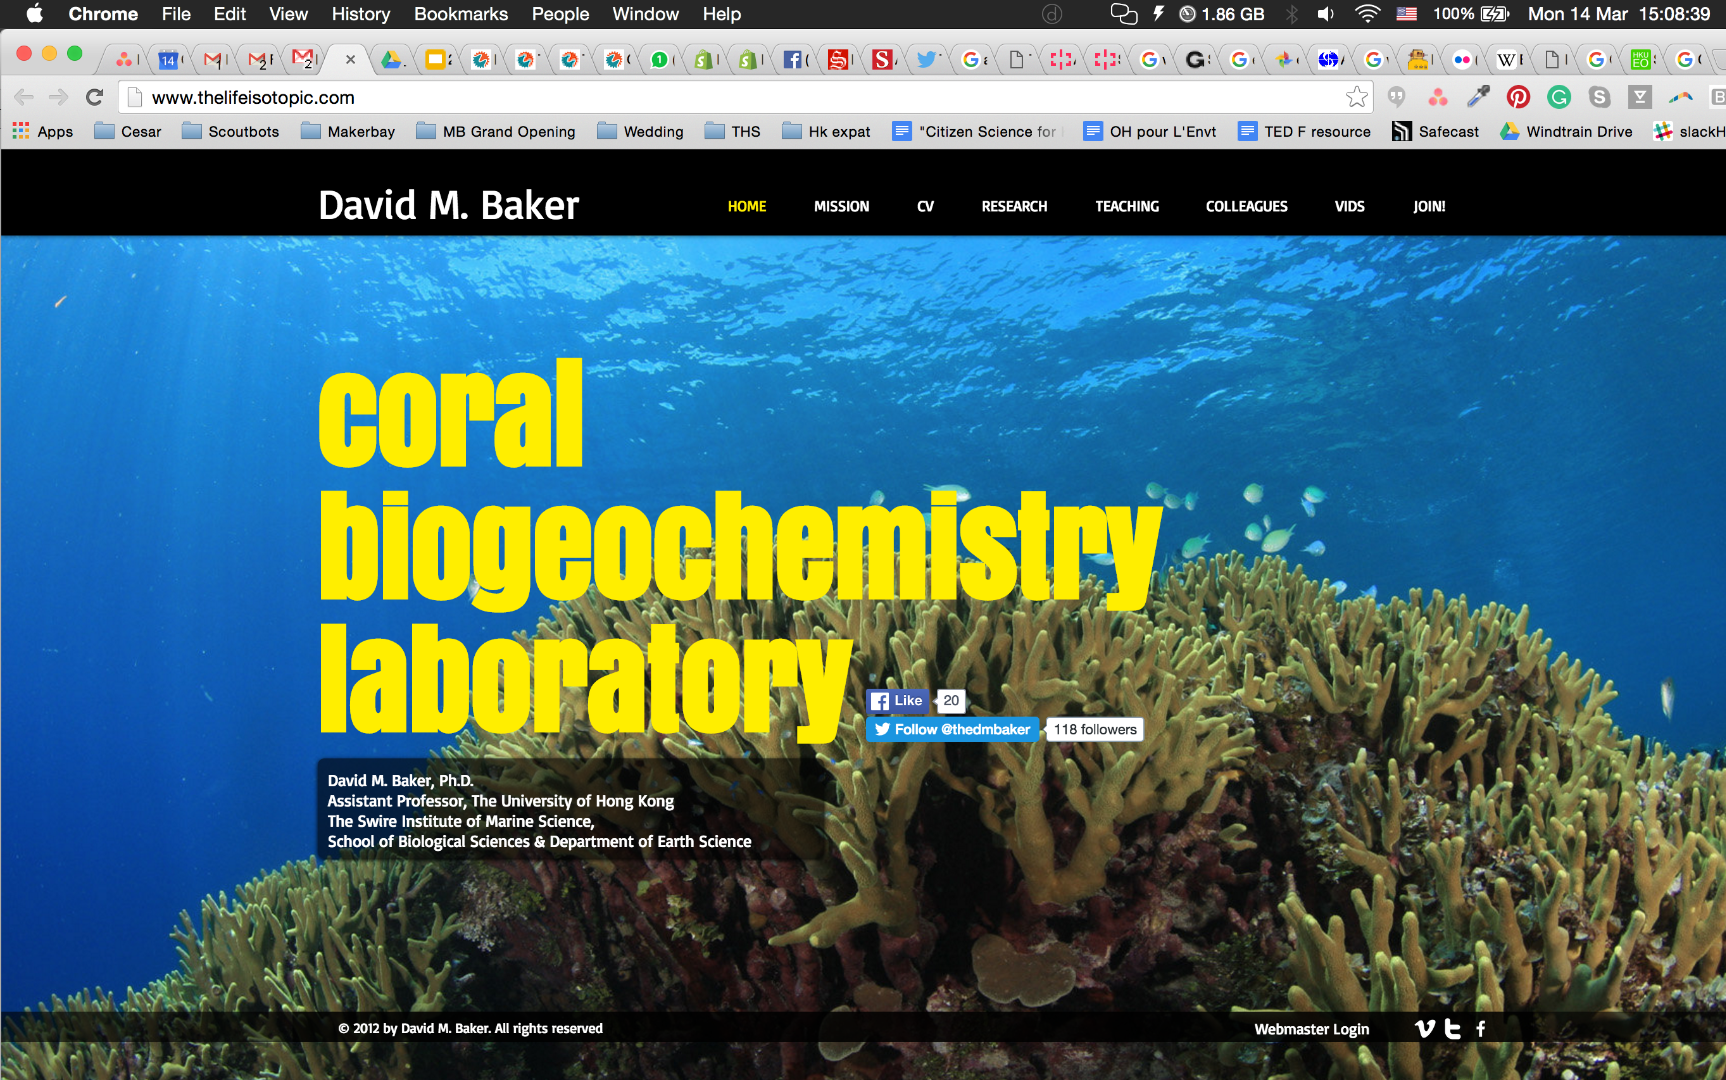
Task: Switch to the yellow Google Slides tab
Action: pyautogui.click(x=435, y=60)
